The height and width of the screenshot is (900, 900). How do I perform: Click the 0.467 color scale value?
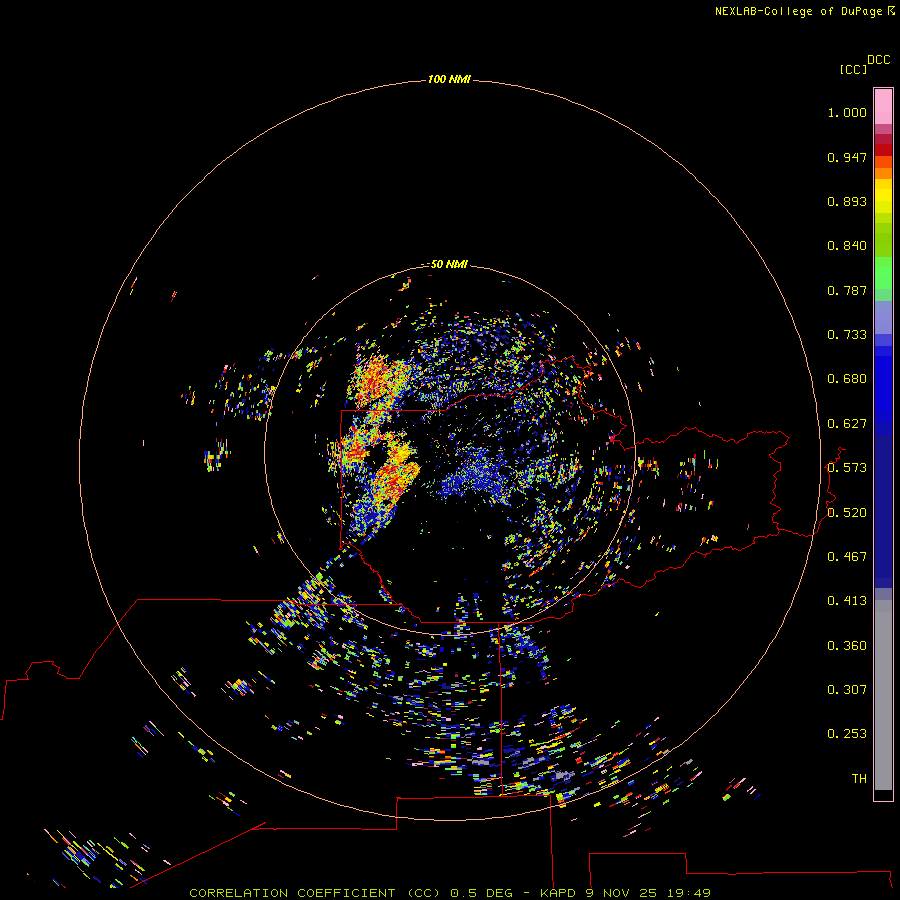(847, 557)
